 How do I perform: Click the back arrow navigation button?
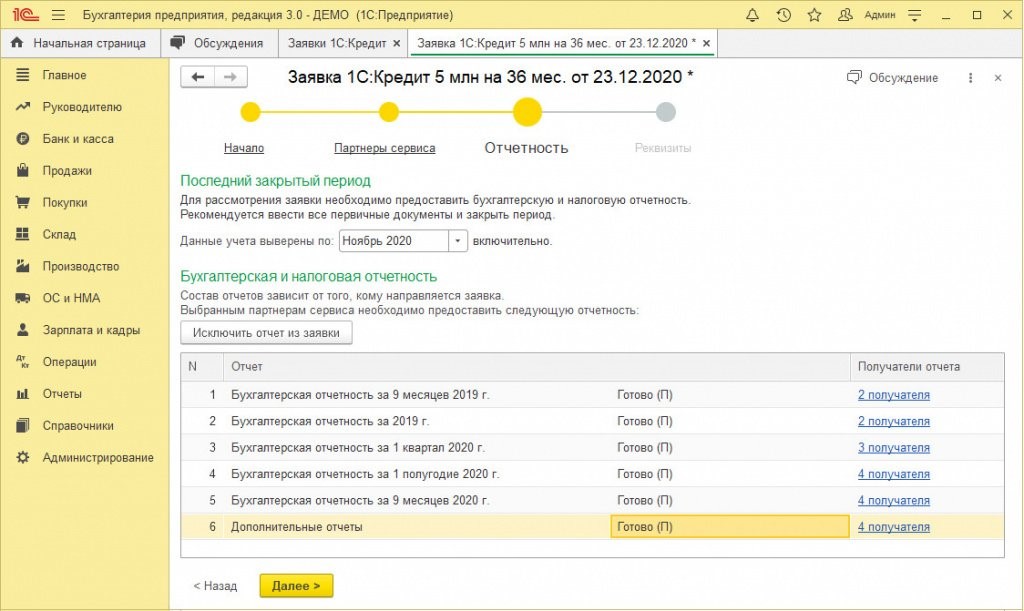[198, 78]
